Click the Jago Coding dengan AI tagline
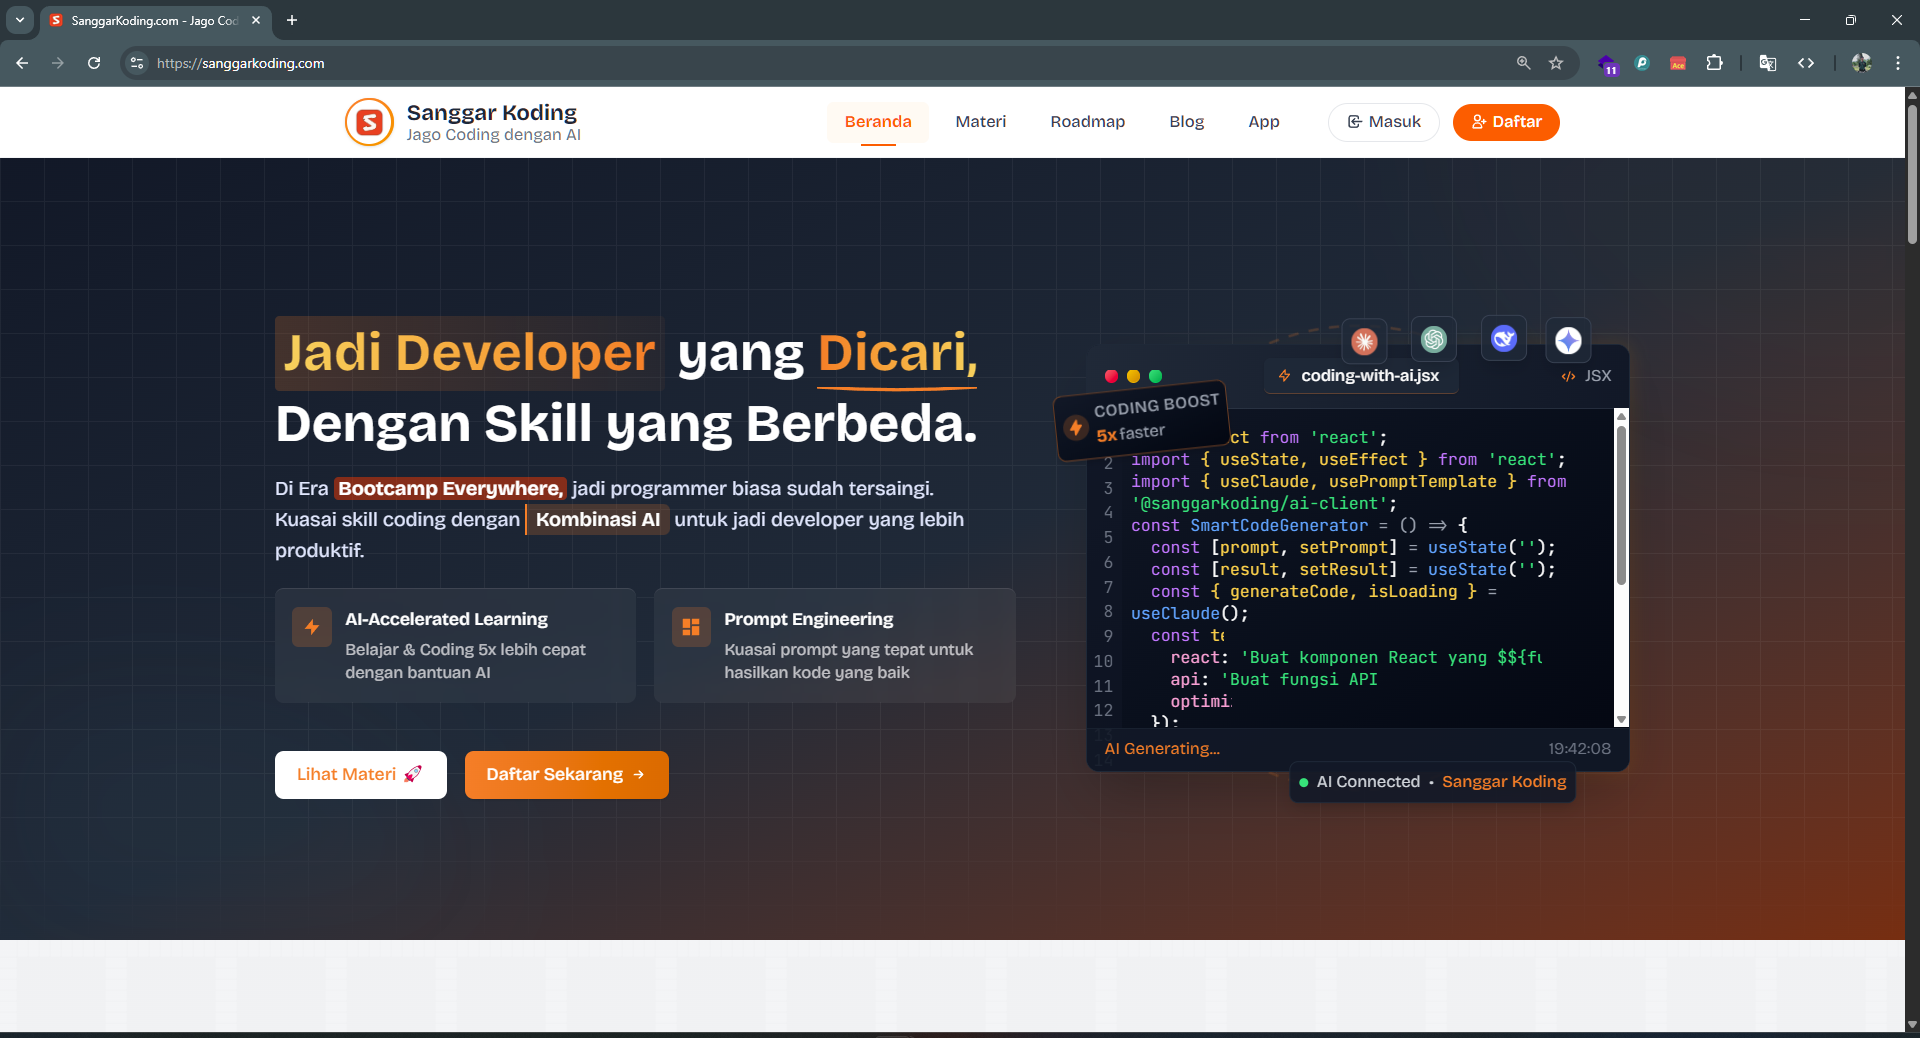This screenshot has height=1038, width=1920. 493,135
